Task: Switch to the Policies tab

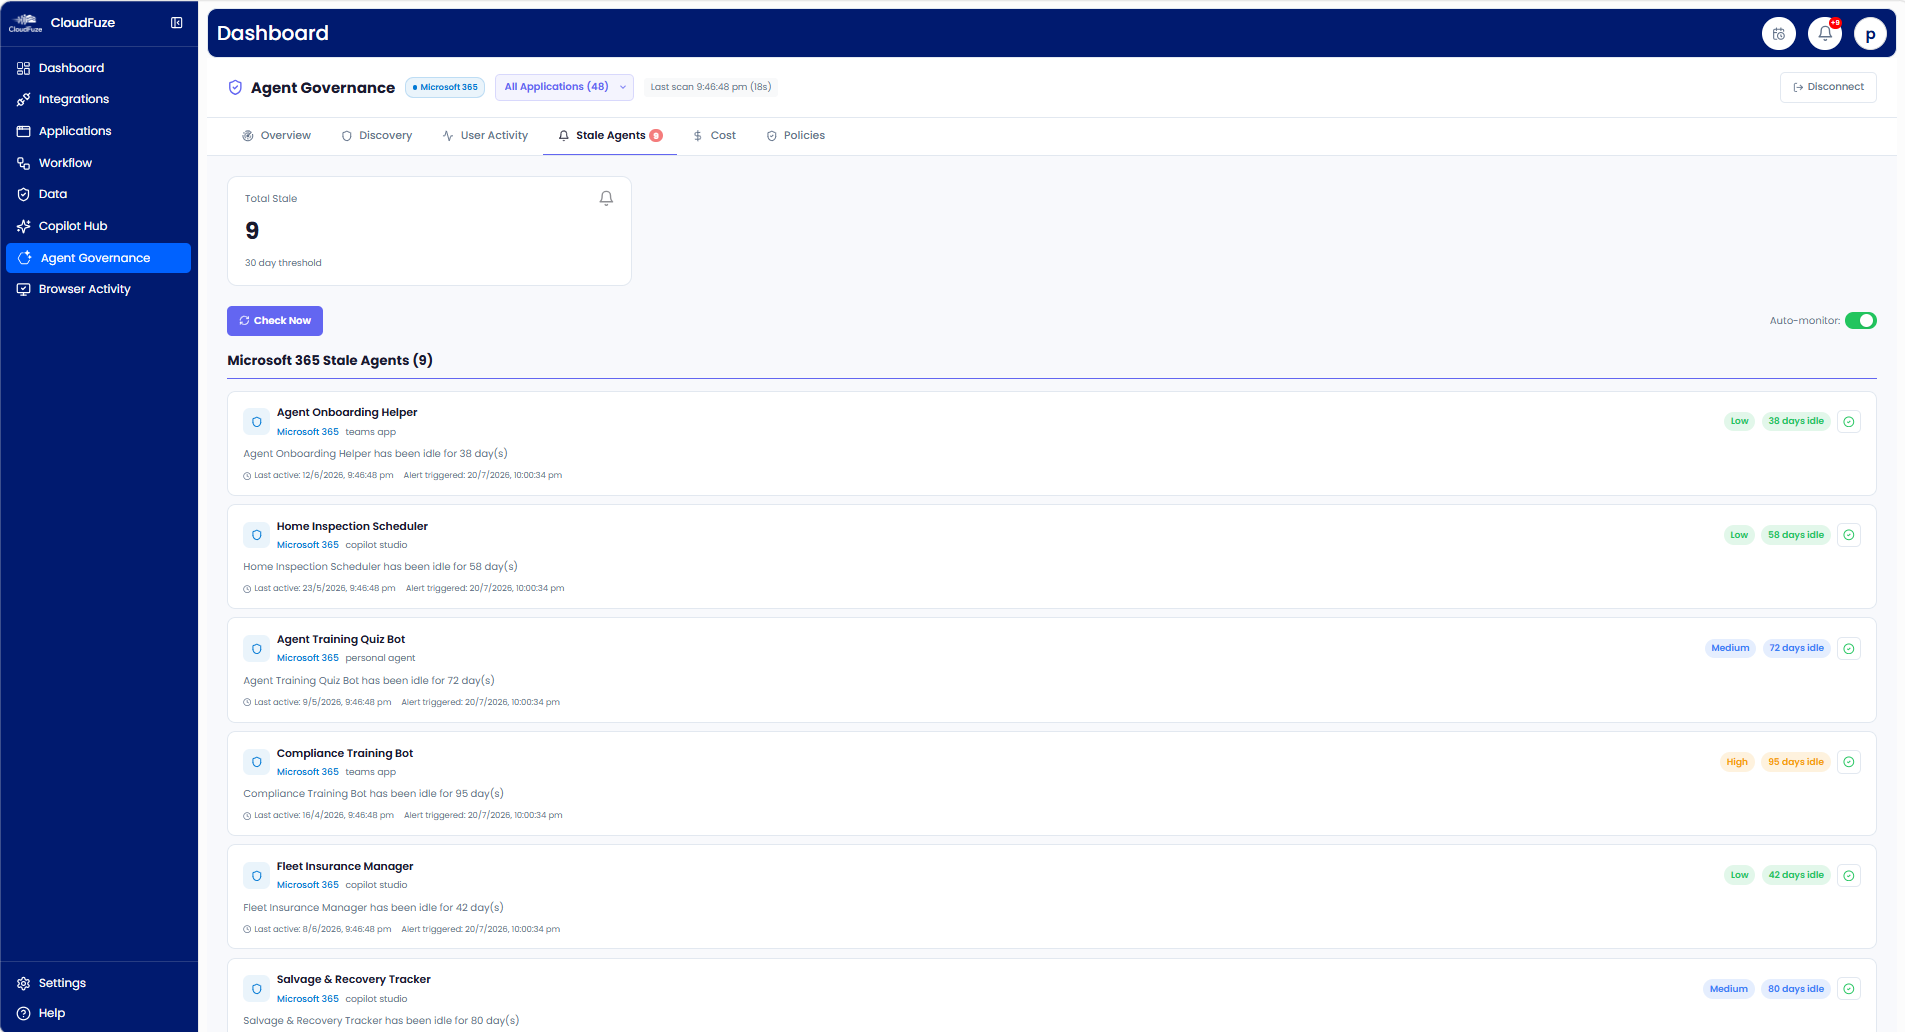Action: [796, 135]
